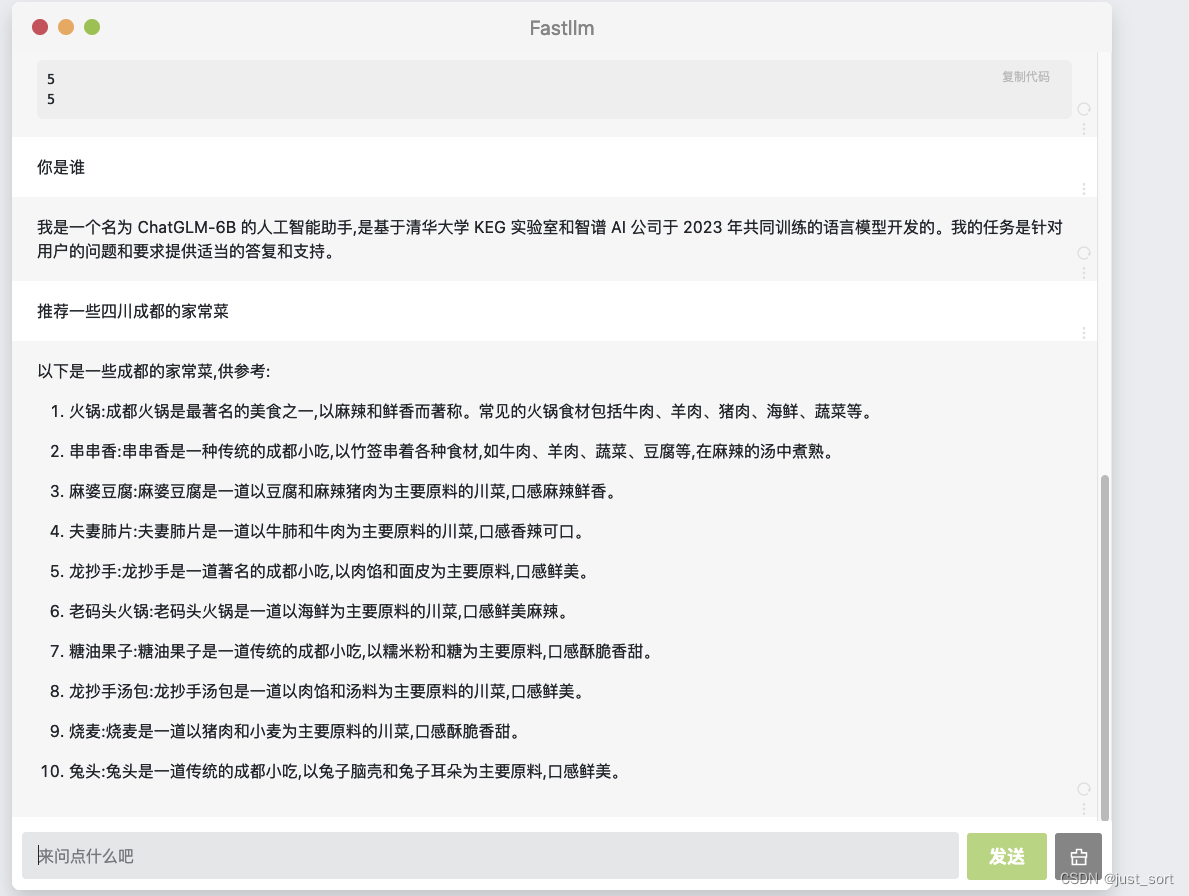Open more options for message 你是谁
Image resolution: width=1189 pixels, height=896 pixels.
click(1084, 189)
